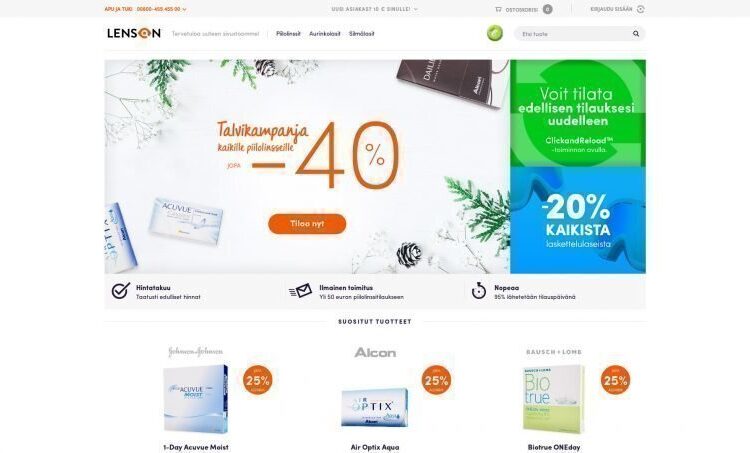
Task: Click the Kirjaudu sisään link
Action: (x=611, y=9)
